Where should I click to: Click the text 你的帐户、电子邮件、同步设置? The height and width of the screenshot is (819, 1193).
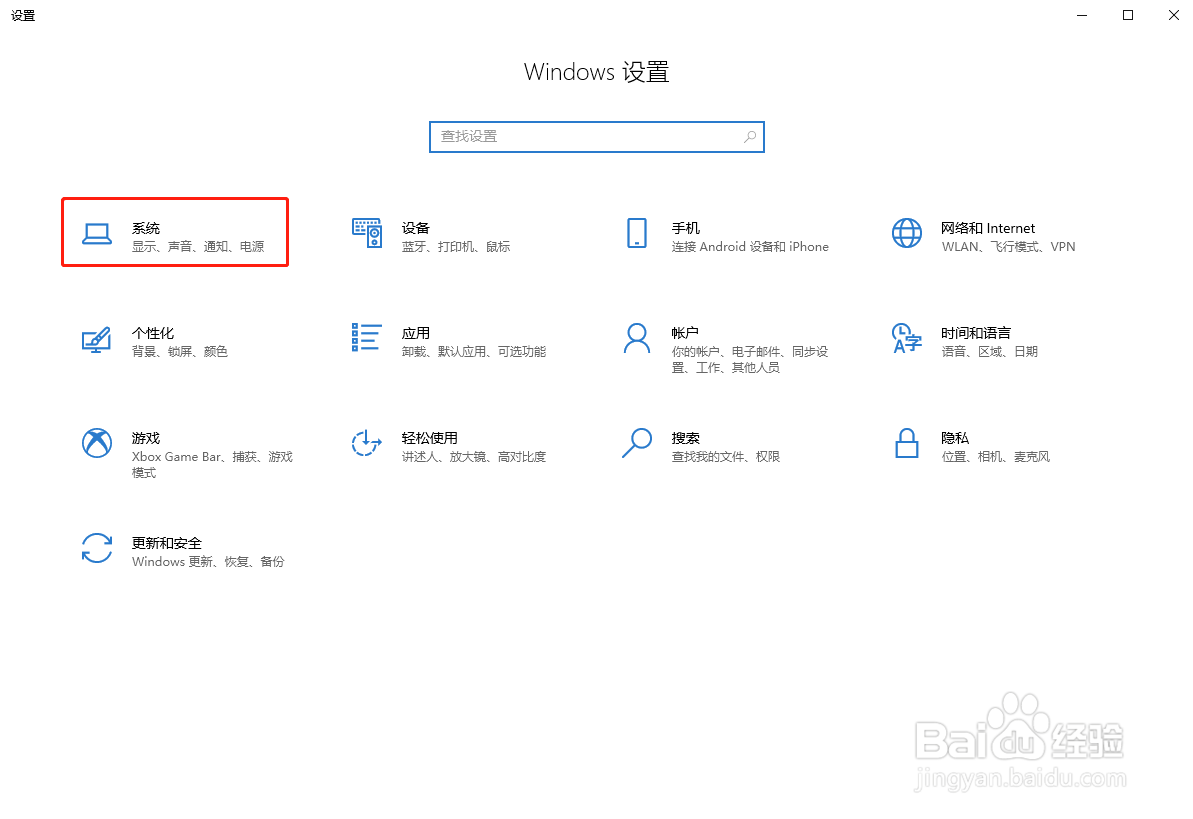pos(749,359)
